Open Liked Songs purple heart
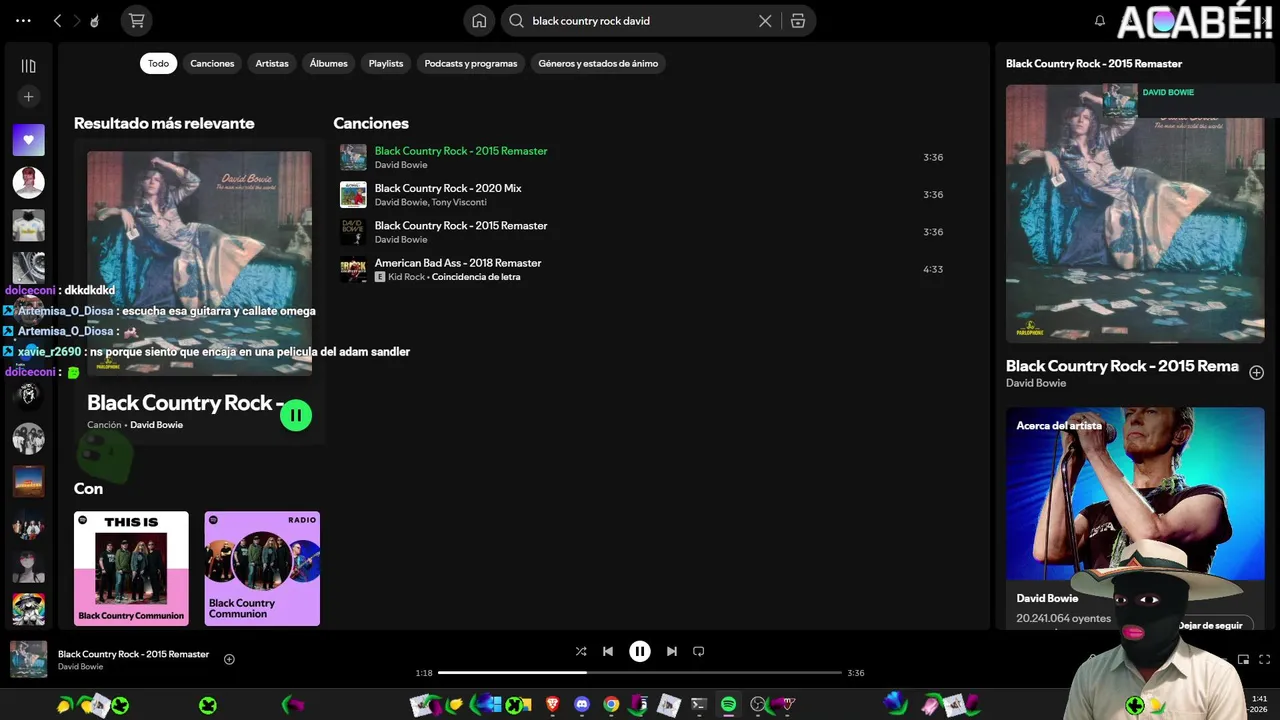This screenshot has width=1280, height=720. (x=28, y=140)
